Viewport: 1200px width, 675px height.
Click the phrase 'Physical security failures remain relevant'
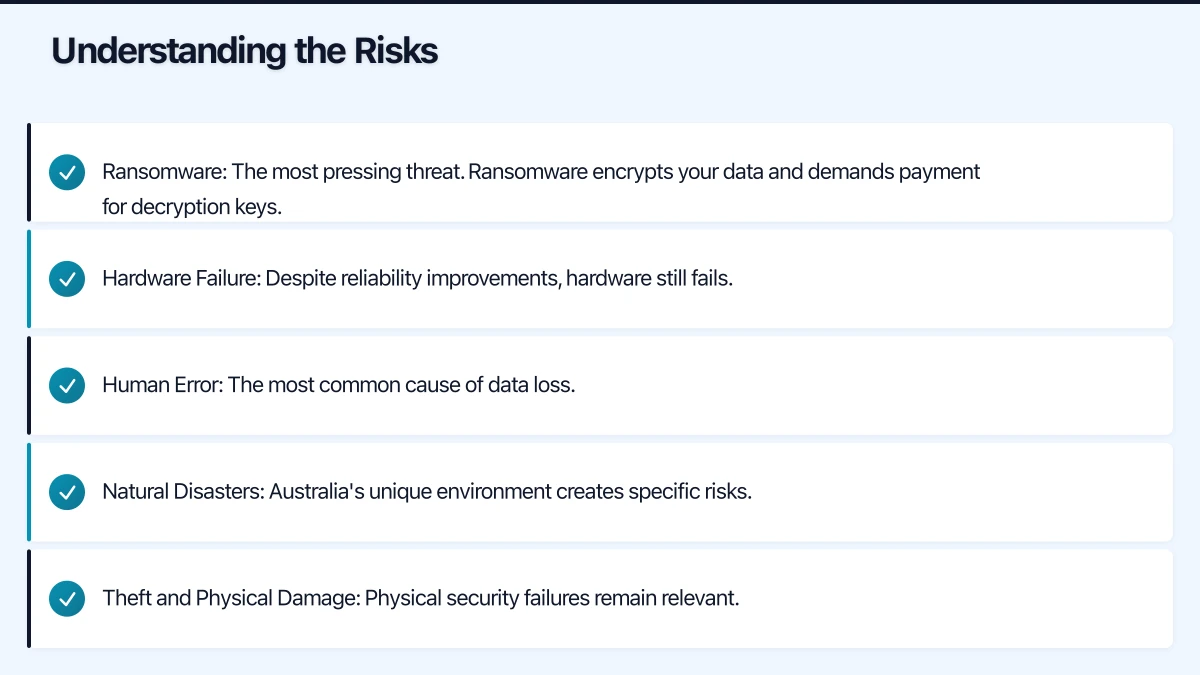point(551,599)
